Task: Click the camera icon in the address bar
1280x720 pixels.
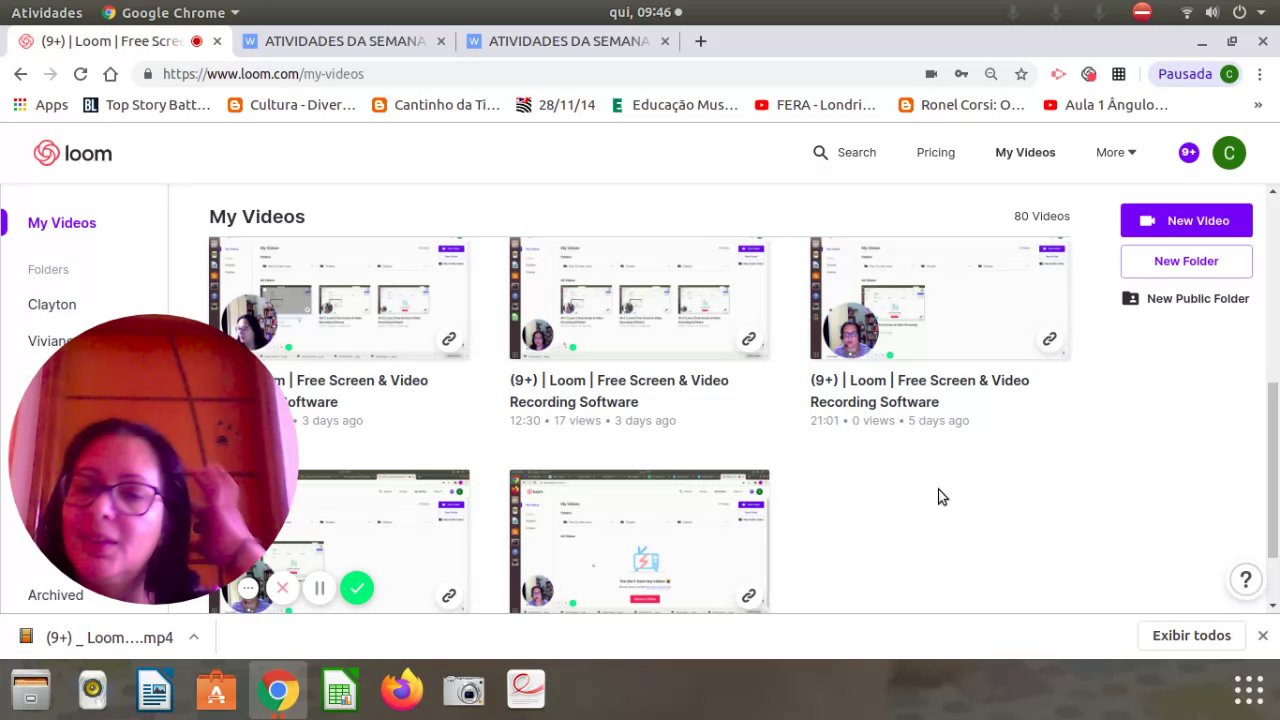Action: point(931,74)
